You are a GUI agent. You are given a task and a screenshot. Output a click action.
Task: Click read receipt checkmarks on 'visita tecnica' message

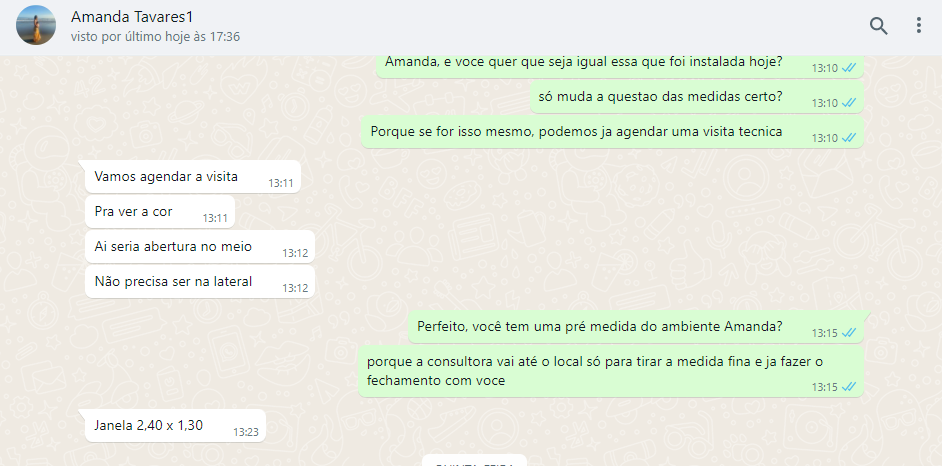848,138
